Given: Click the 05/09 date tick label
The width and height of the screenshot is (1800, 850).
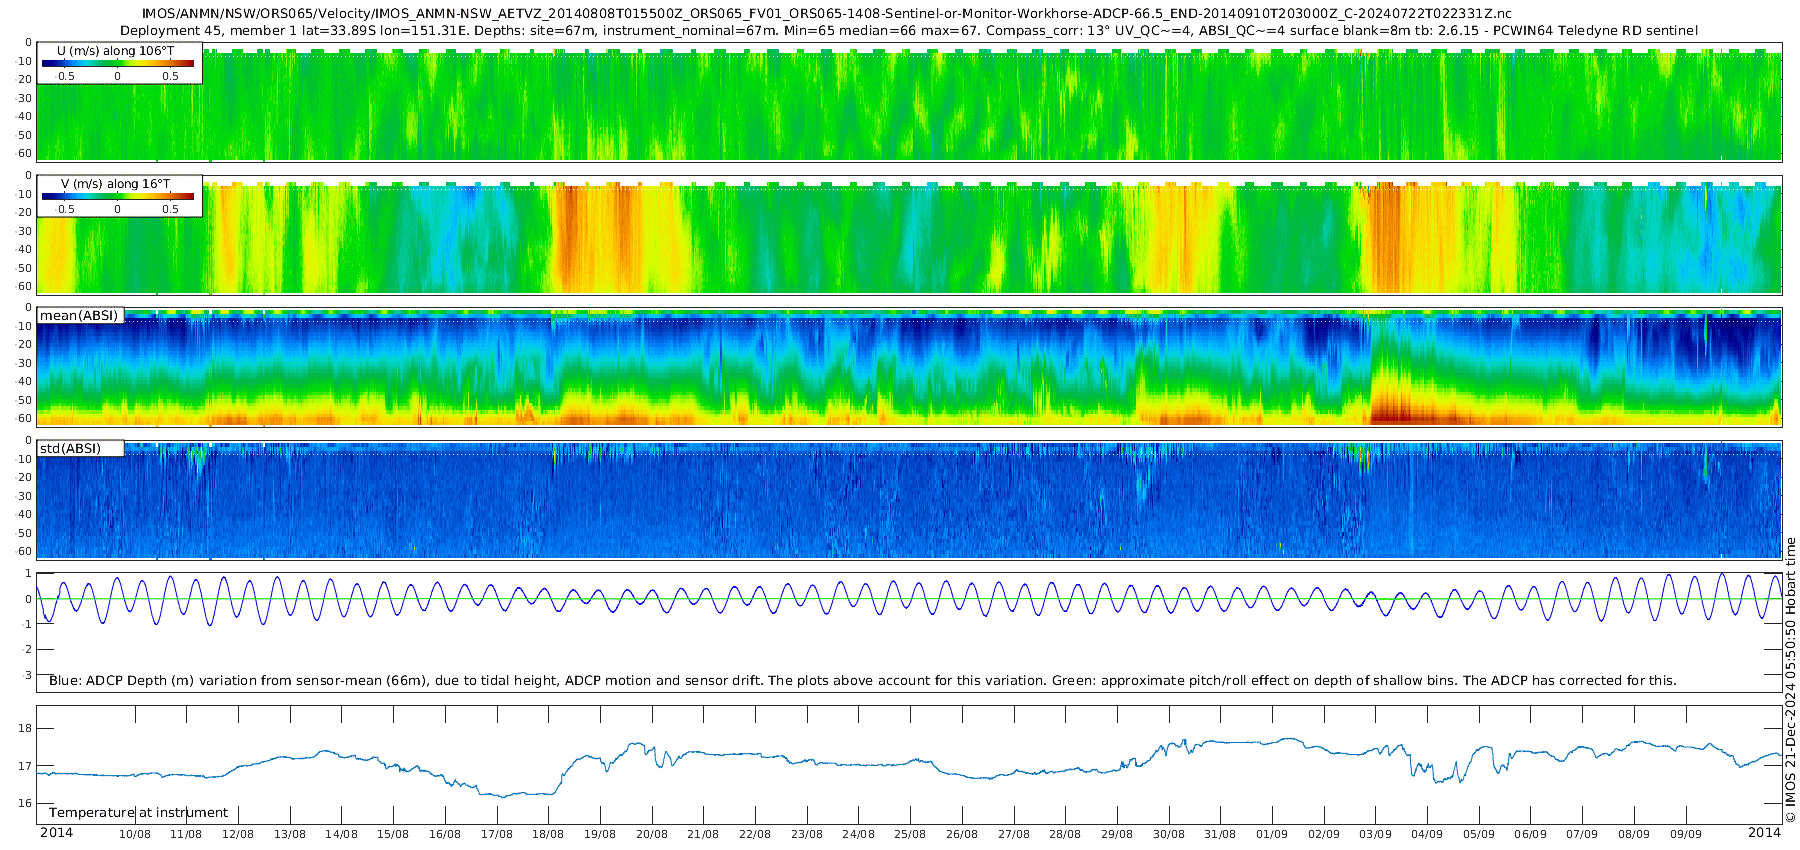Looking at the screenshot, I should click(x=1479, y=834).
